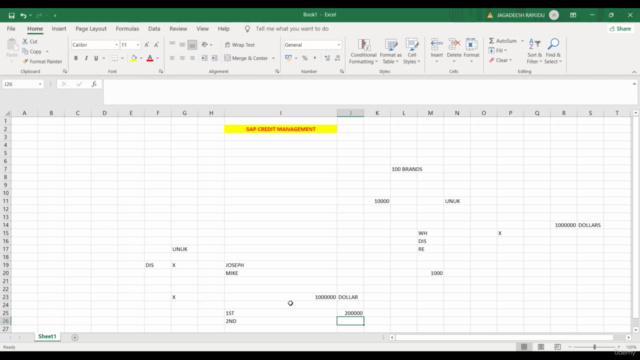Click Tell me what you want to do
The height and width of the screenshot is (360, 640).
coord(292,29)
